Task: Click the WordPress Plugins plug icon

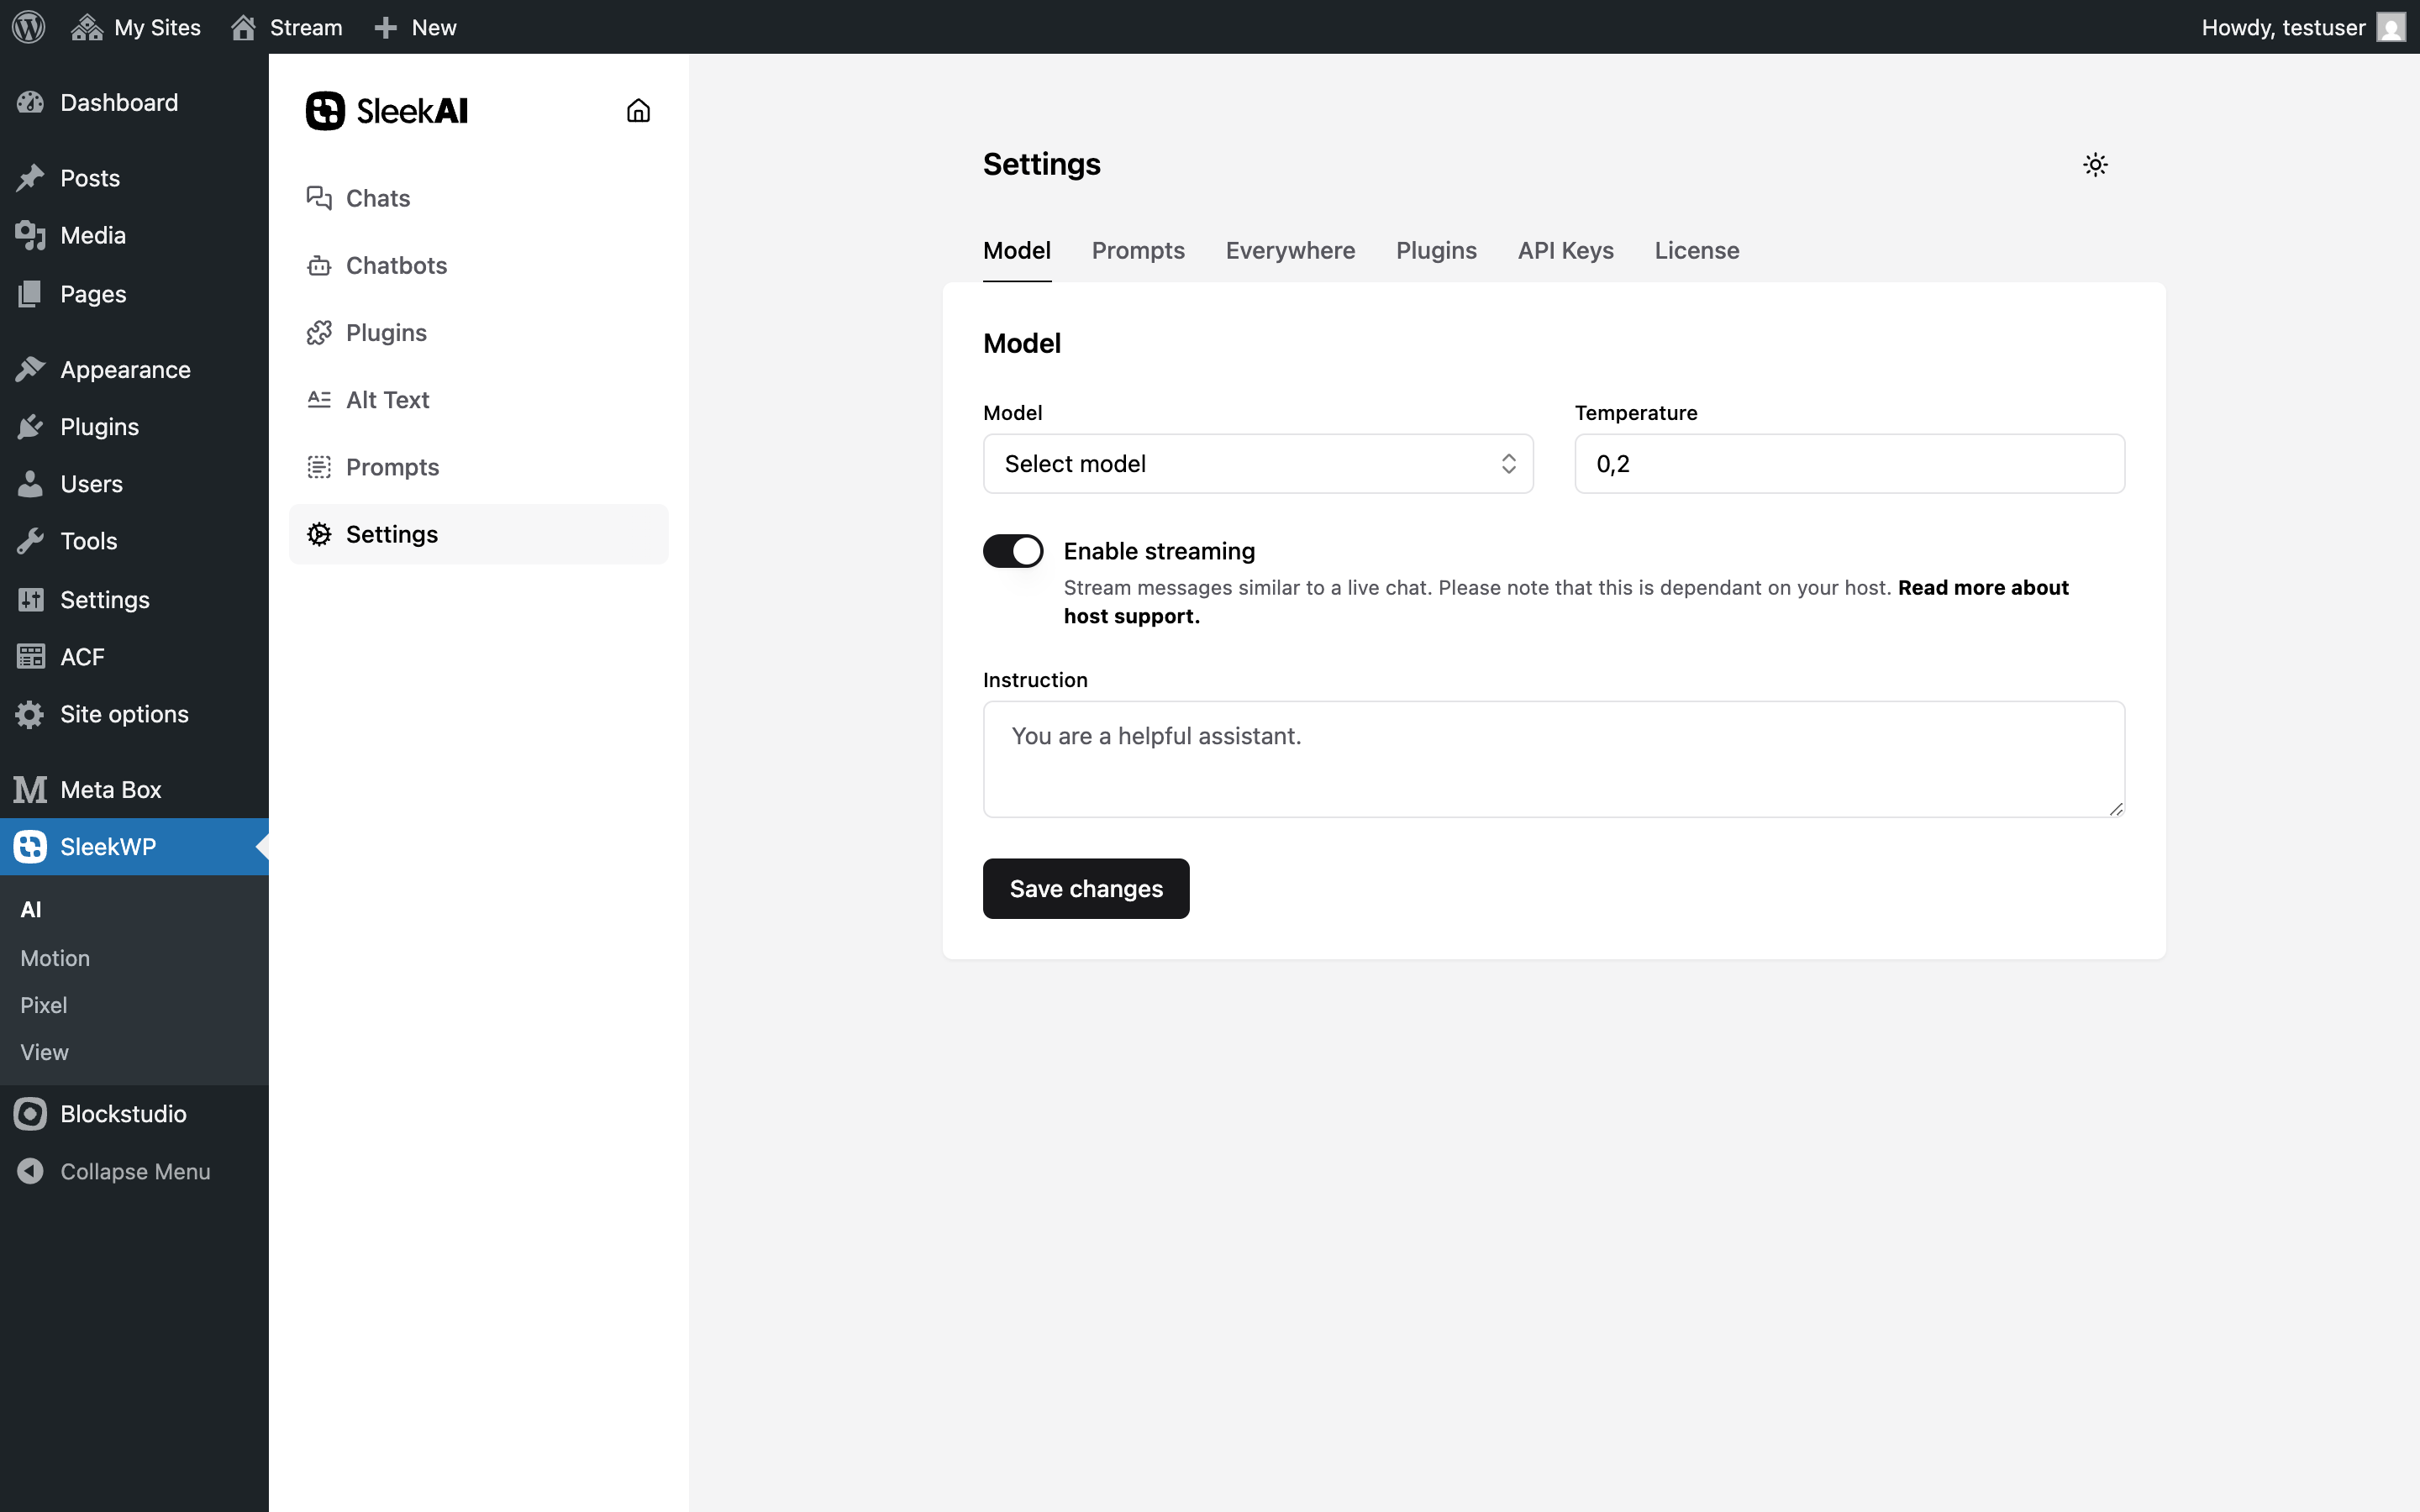Action: (x=30, y=426)
